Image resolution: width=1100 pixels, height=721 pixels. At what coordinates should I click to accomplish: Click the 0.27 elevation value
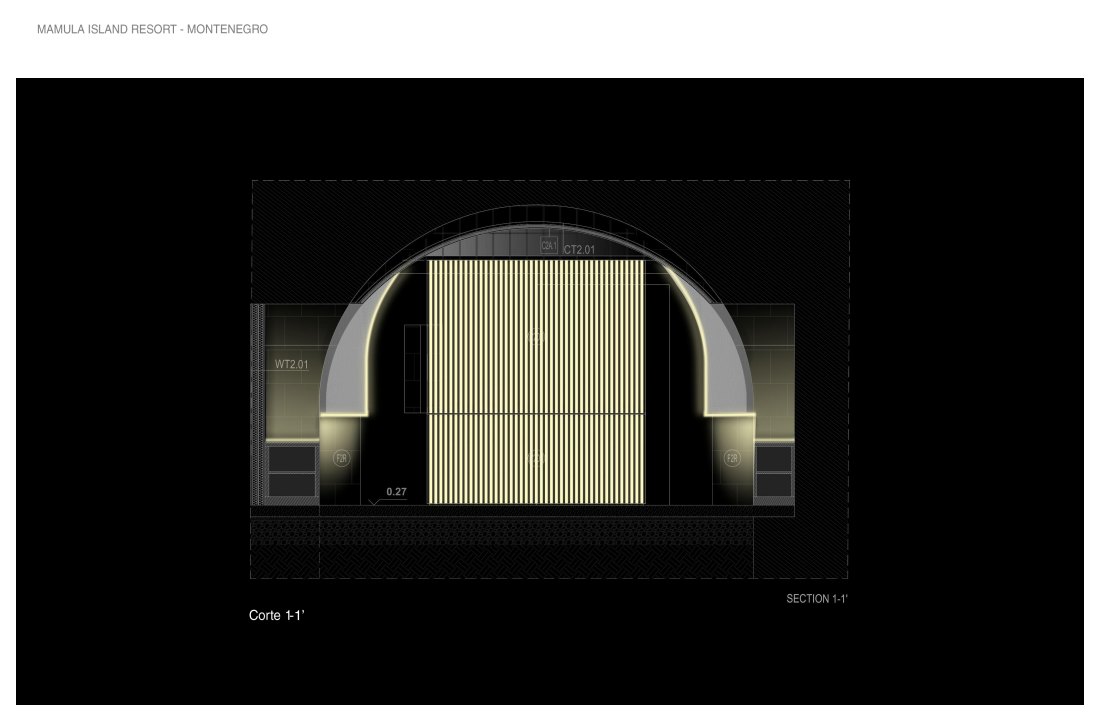396,492
